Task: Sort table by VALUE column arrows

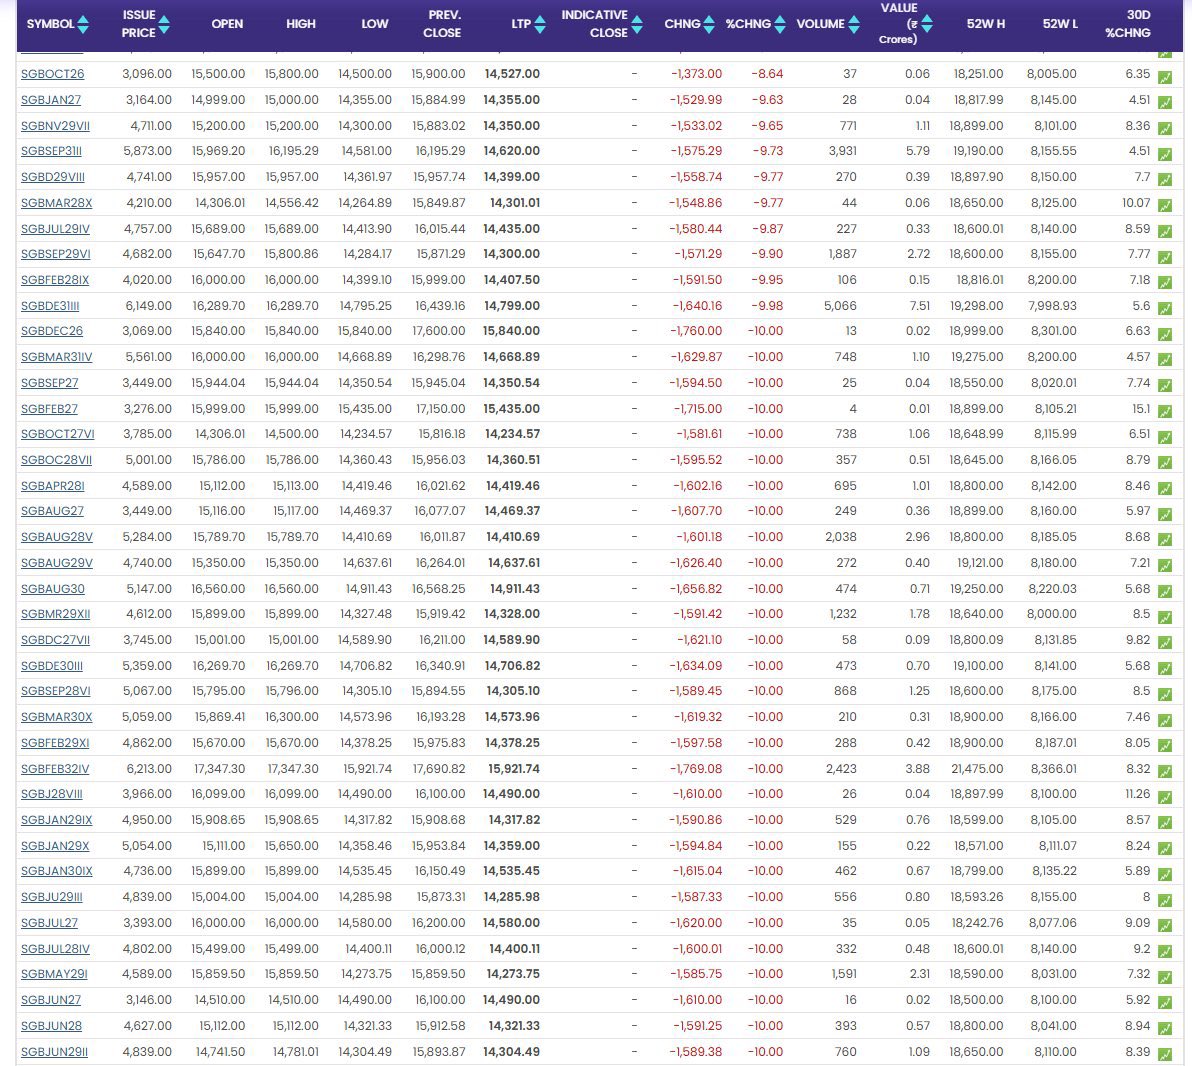Action: 927,24
